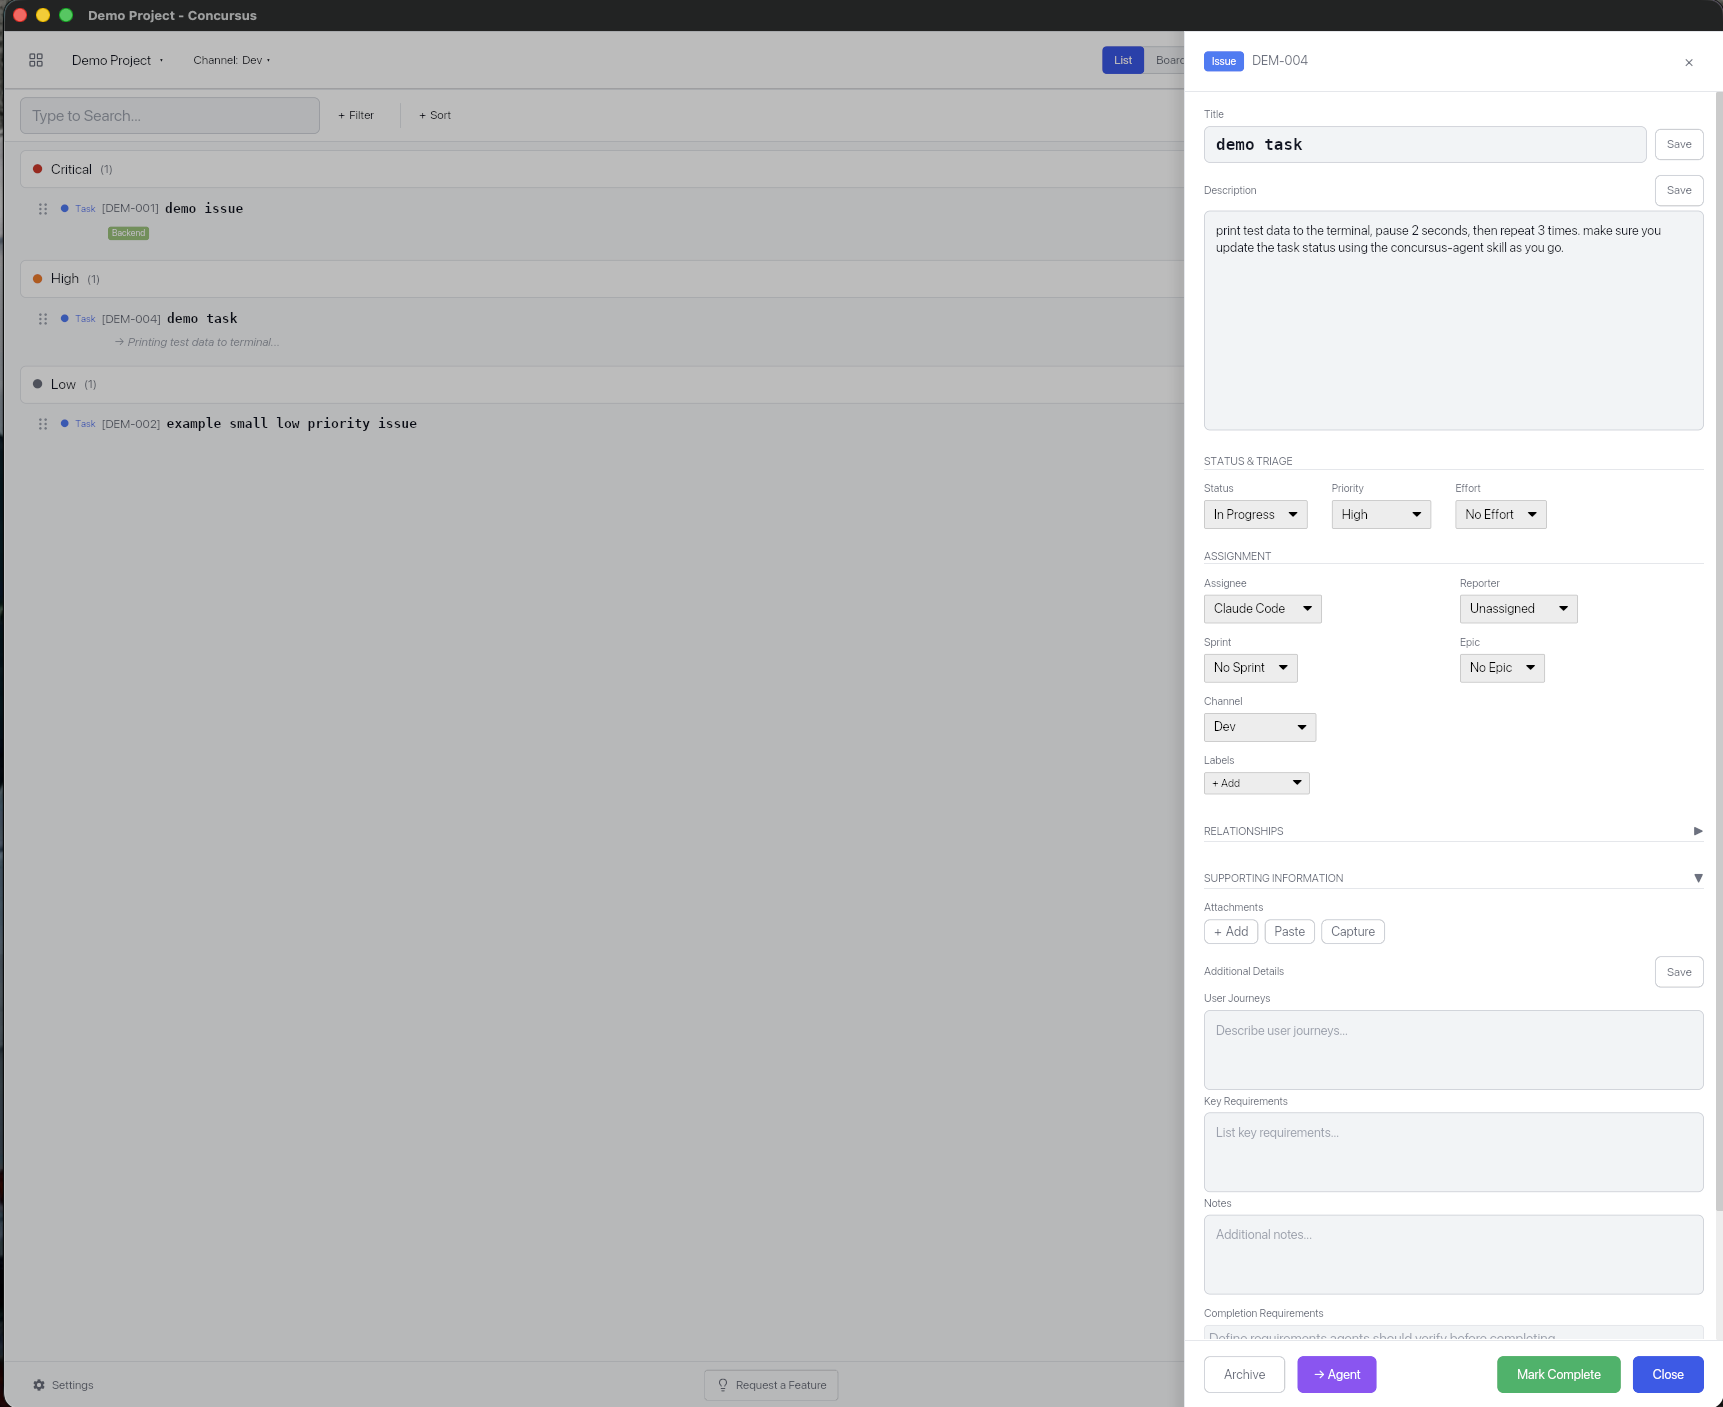Screen dimensions: 1723x1407
Task: Open Settings via the gear icon
Action: click(x=39, y=1384)
